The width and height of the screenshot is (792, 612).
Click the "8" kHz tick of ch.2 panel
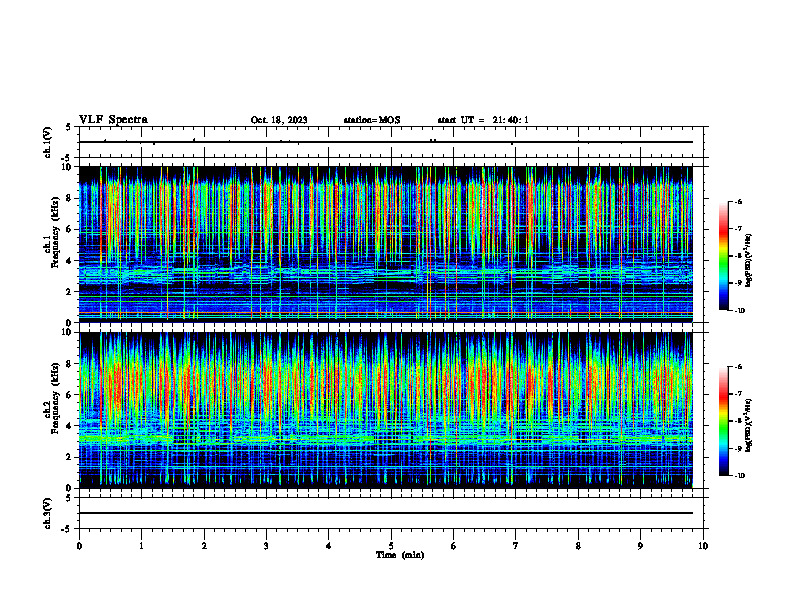pos(71,364)
